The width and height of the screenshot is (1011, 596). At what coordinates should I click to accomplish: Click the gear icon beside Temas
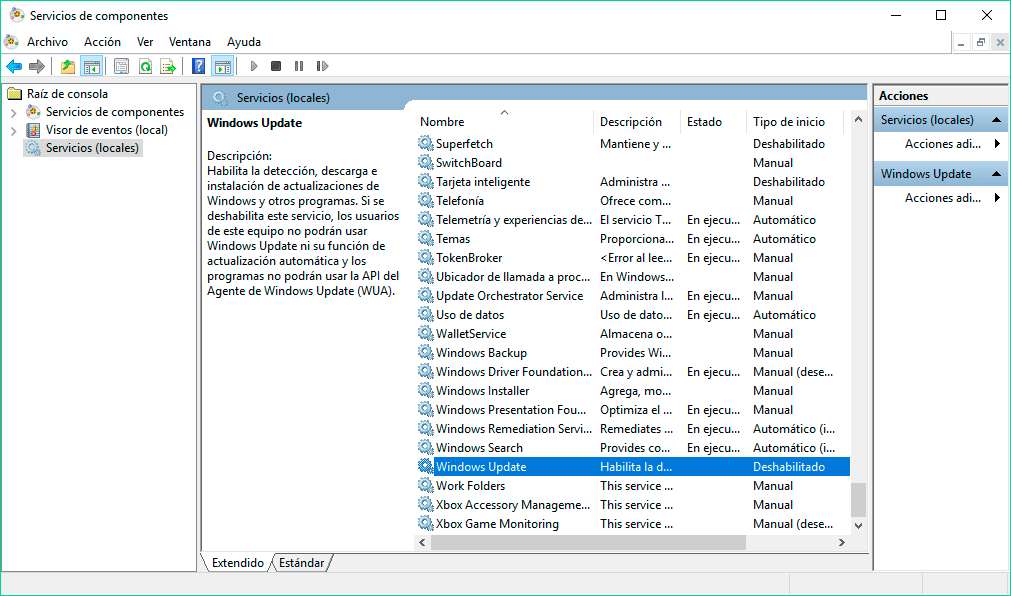(x=426, y=238)
